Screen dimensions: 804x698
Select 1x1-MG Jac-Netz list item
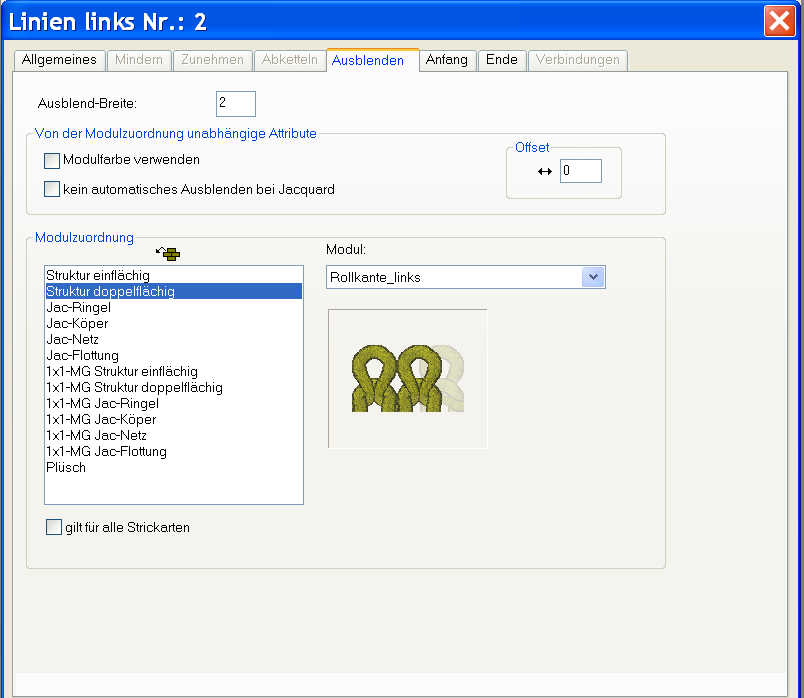tap(96, 435)
